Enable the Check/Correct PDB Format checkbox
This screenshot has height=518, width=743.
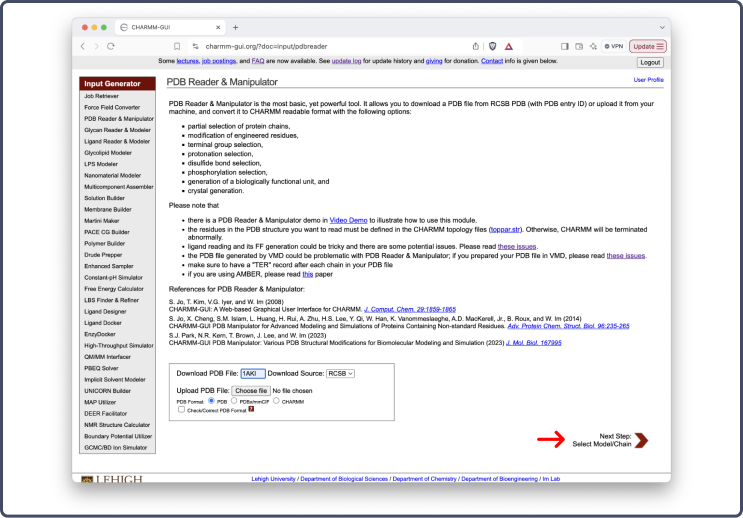click(181, 409)
